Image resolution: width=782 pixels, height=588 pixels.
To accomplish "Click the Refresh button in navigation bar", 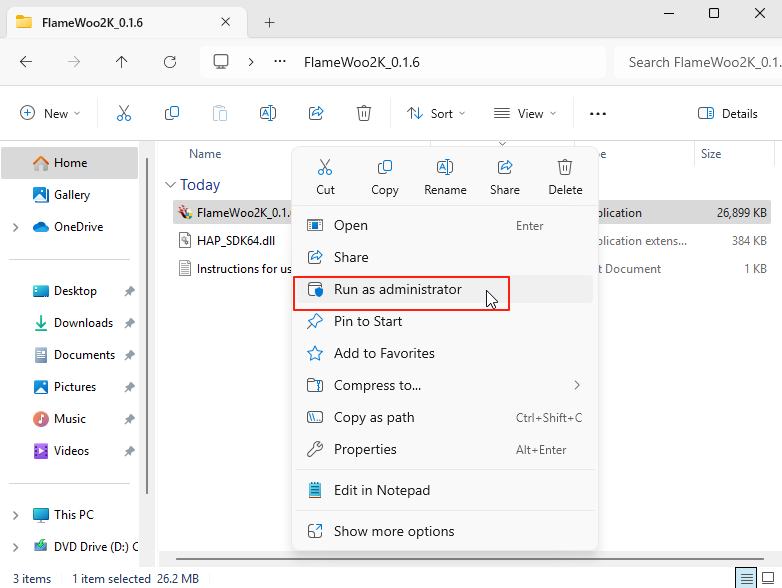I will click(170, 62).
